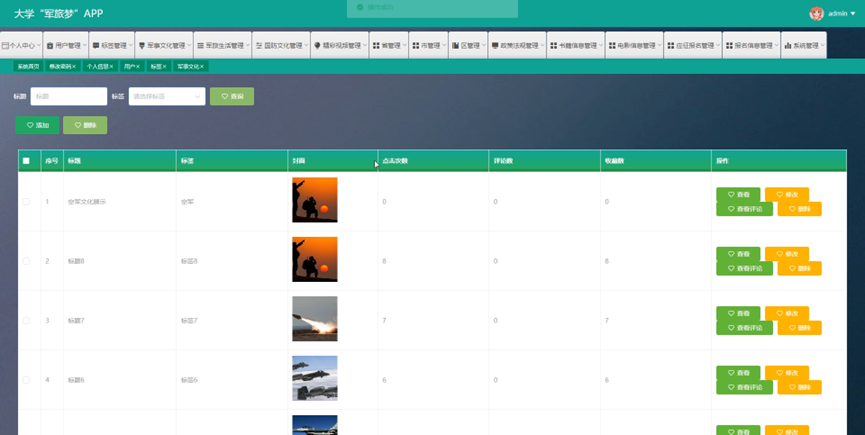Expand the 政策法规管理 menu chevron

click(541, 46)
